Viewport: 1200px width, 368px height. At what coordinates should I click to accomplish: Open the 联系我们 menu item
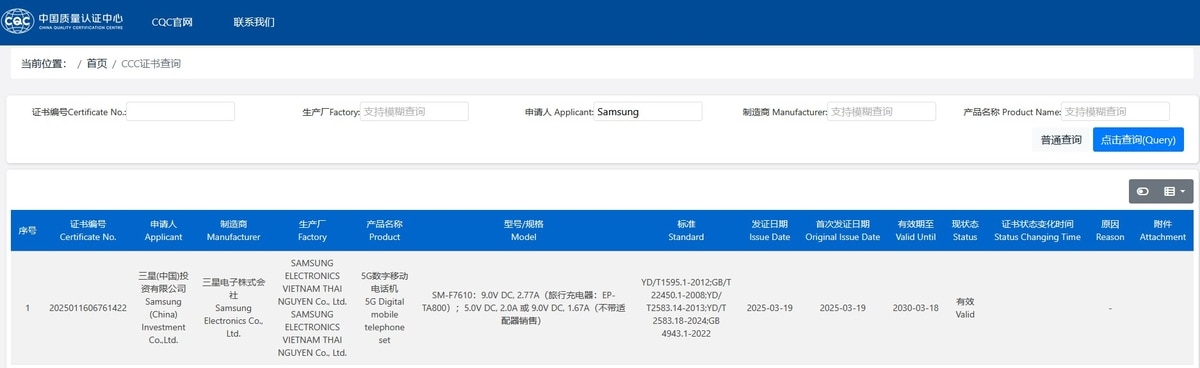click(x=254, y=22)
